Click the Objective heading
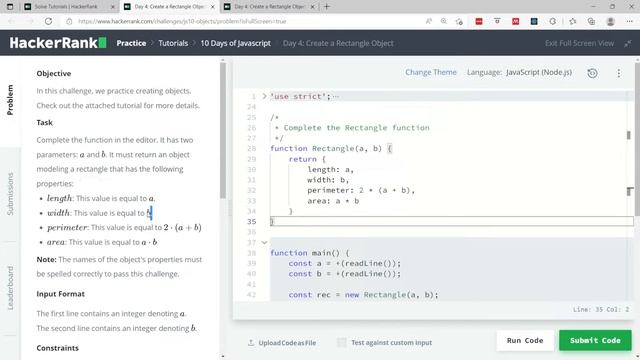 53,73
